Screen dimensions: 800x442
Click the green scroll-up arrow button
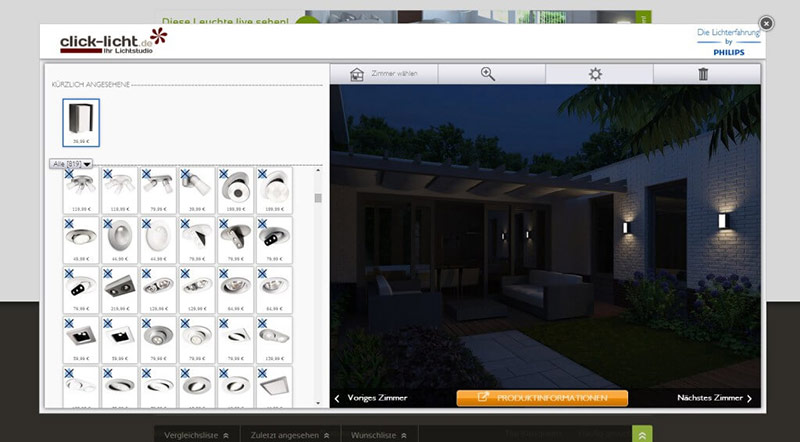[643, 435]
